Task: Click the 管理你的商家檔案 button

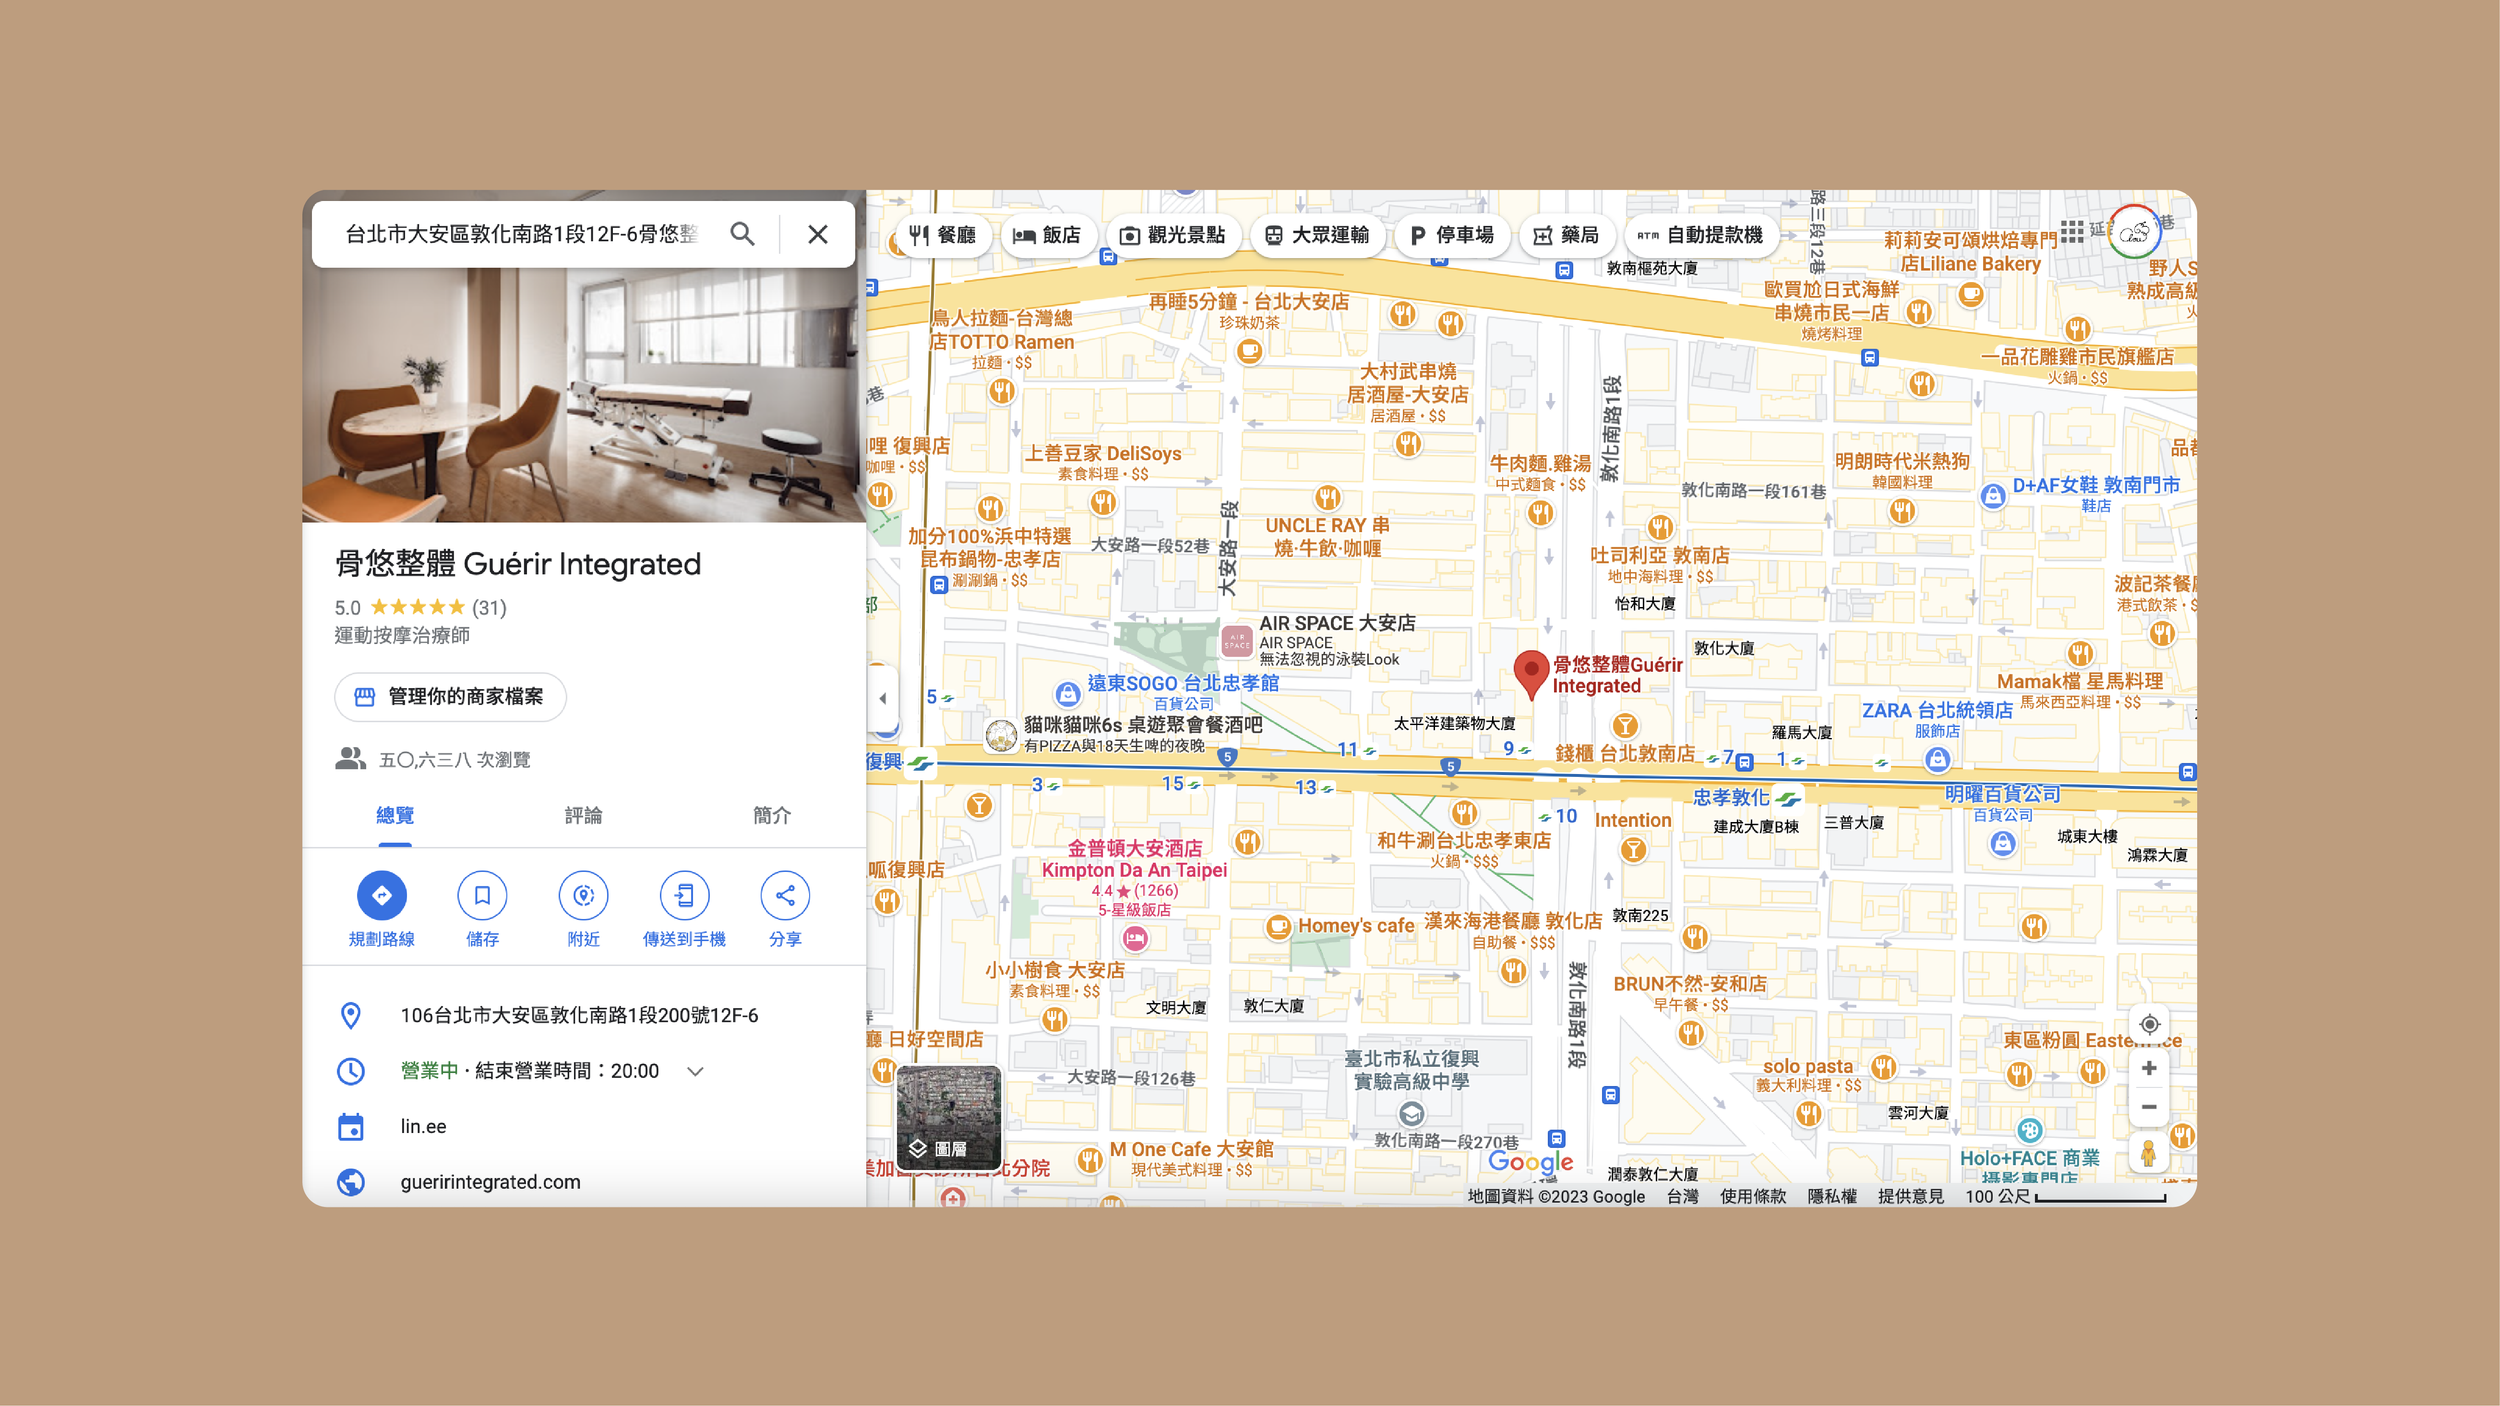Action: pyautogui.click(x=450, y=696)
